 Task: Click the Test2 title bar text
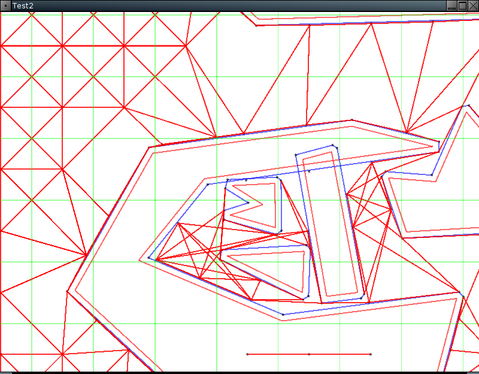coord(23,6)
